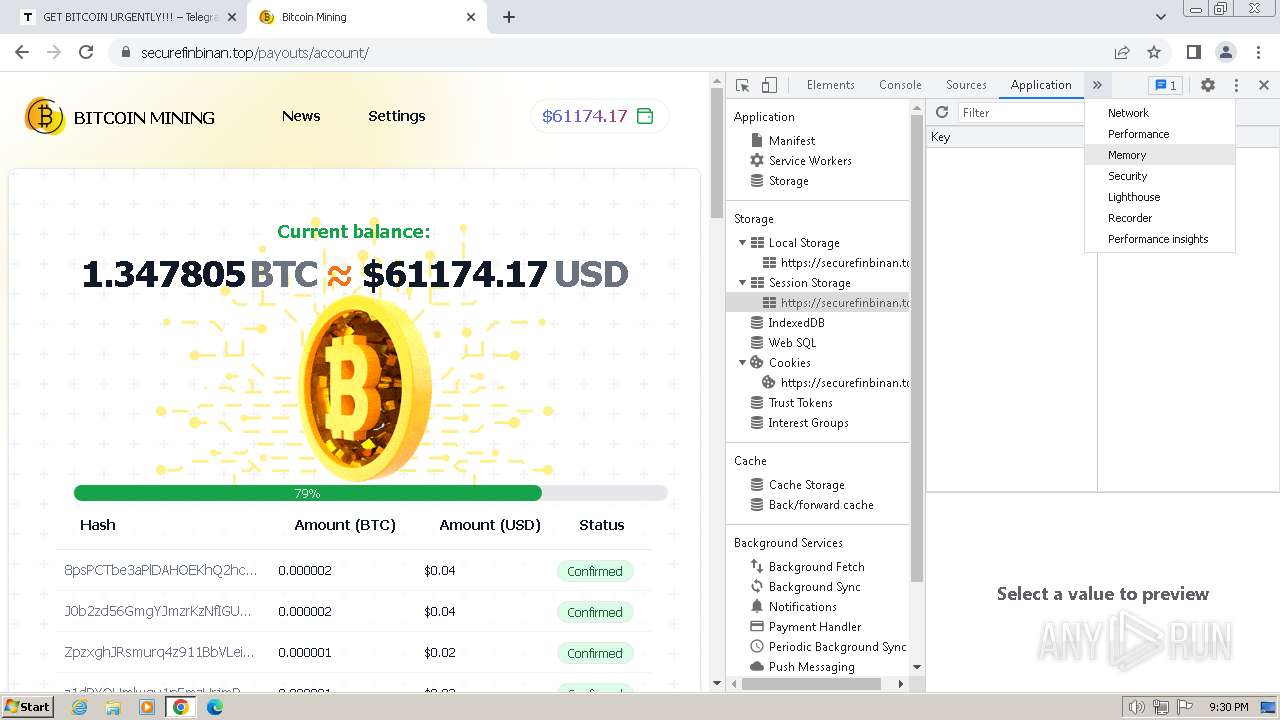Choose Recorder from overflow menu
Viewport: 1280px width, 720px height.
1160,218
